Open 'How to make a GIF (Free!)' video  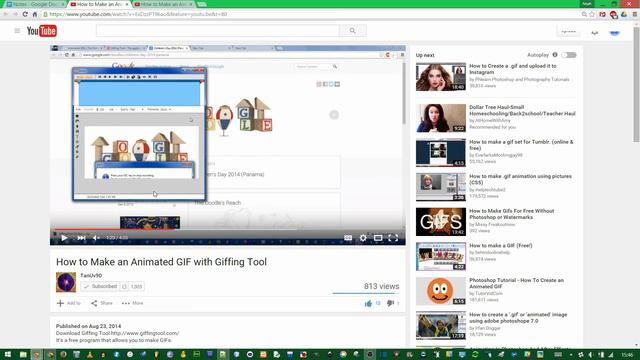pos(501,246)
